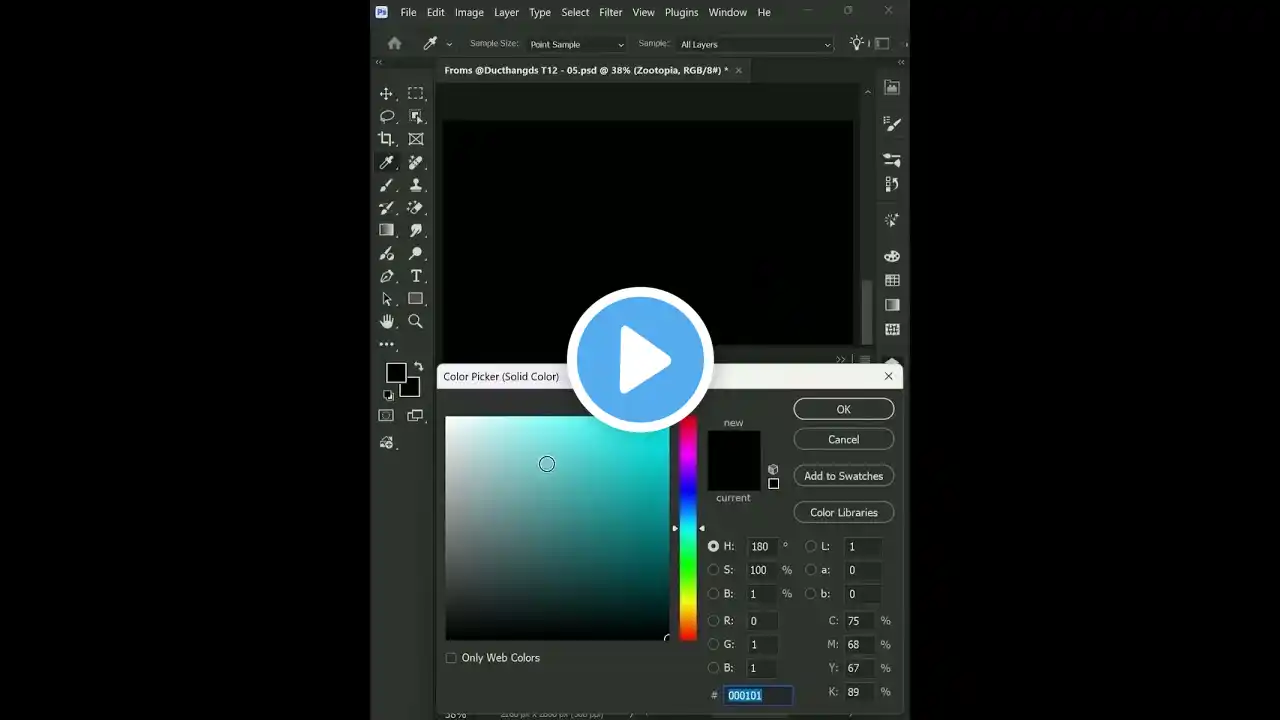Toggle Quick Mask mode icon
Image resolution: width=1280 pixels, height=720 pixels.
point(386,415)
